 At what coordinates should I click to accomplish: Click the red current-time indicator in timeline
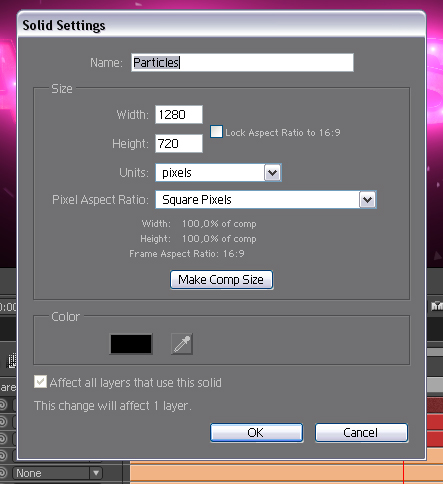pyautogui.click(x=403, y=472)
